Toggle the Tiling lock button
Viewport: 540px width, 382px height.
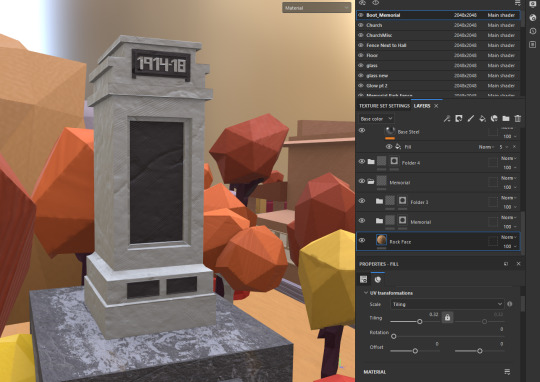[x=447, y=318]
